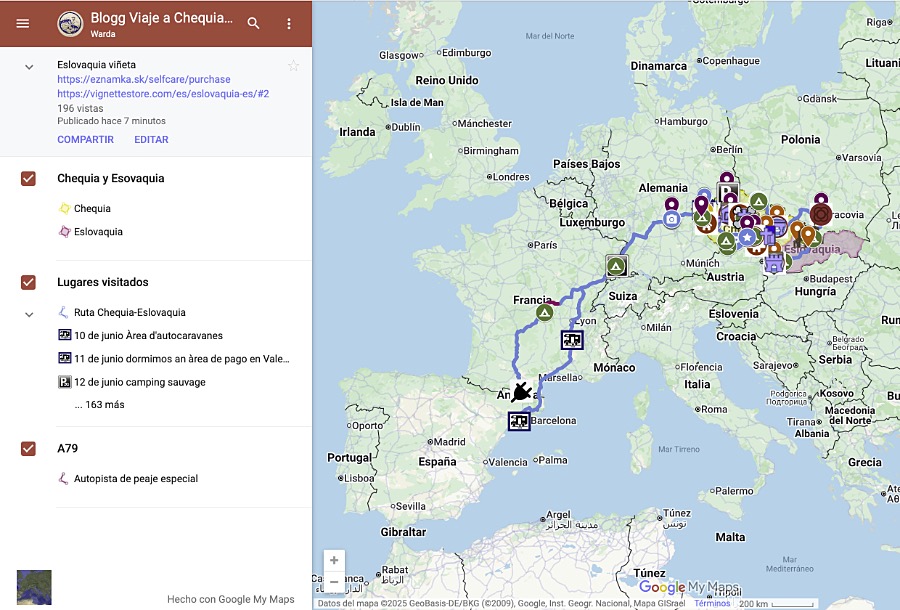This screenshot has height=610, width=900.
Task: Select 11 de junio dormimos an àrea item
Action: click(x=181, y=359)
